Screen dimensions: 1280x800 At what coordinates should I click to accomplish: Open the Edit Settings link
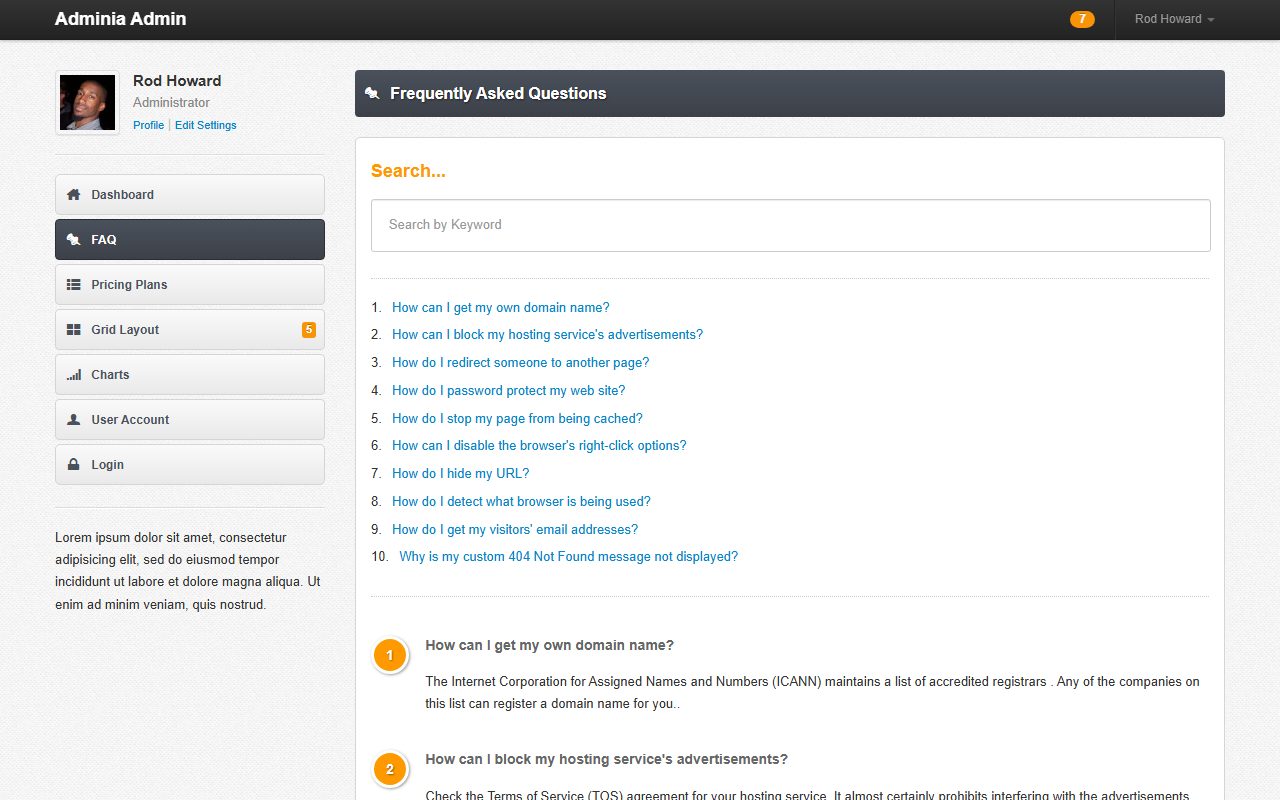(206, 125)
